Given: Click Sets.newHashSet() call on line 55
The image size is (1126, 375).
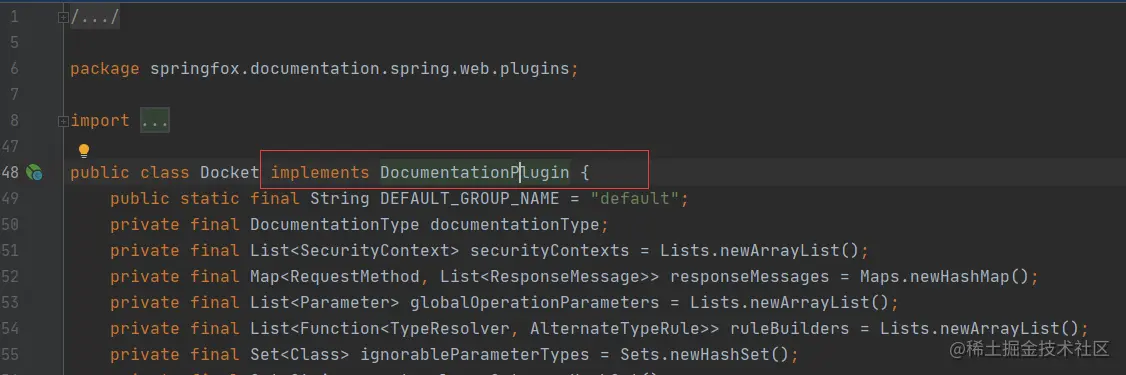Looking at the screenshot, I should (704, 354).
